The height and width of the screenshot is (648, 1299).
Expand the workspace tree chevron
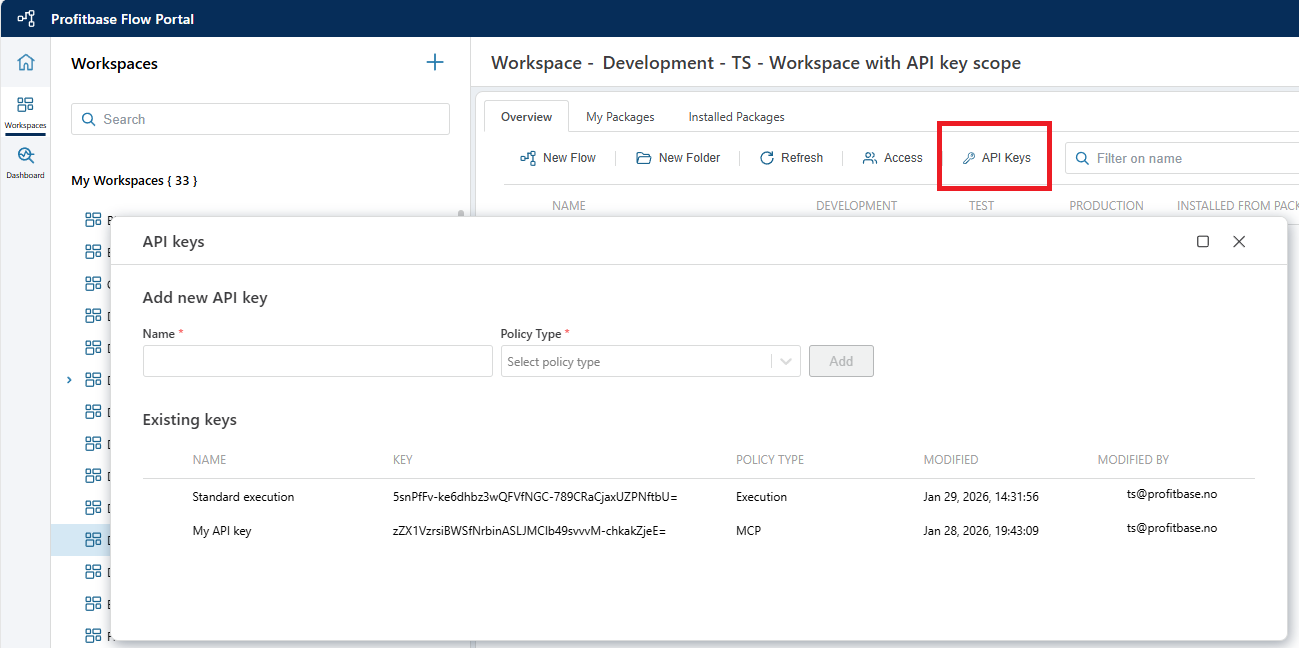pyautogui.click(x=69, y=380)
